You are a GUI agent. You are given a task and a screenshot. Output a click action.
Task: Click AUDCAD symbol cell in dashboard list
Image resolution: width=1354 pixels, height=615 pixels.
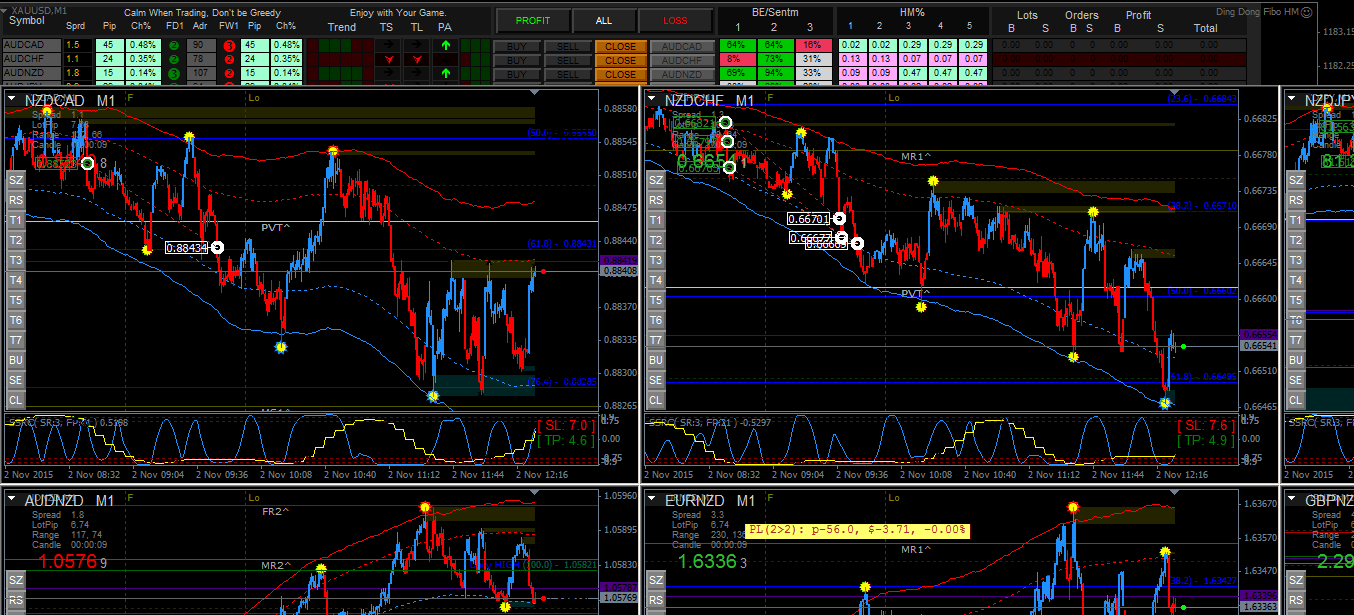tap(30, 46)
